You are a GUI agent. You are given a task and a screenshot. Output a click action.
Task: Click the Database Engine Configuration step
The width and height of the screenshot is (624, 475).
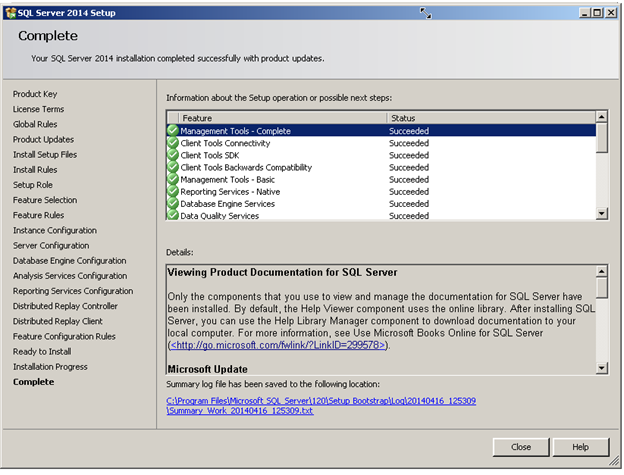[x=70, y=261]
